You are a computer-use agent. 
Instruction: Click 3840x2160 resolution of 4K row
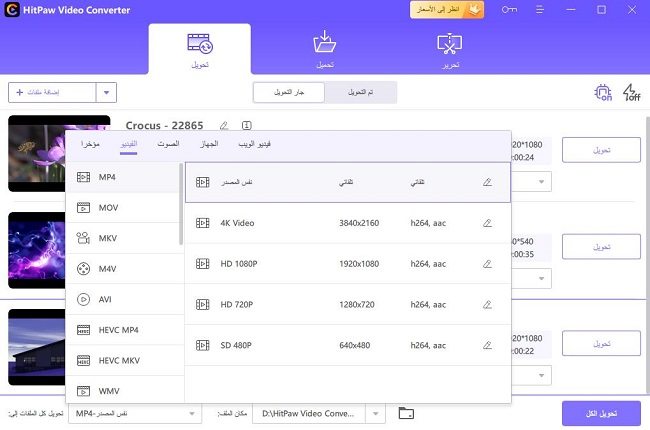359,223
